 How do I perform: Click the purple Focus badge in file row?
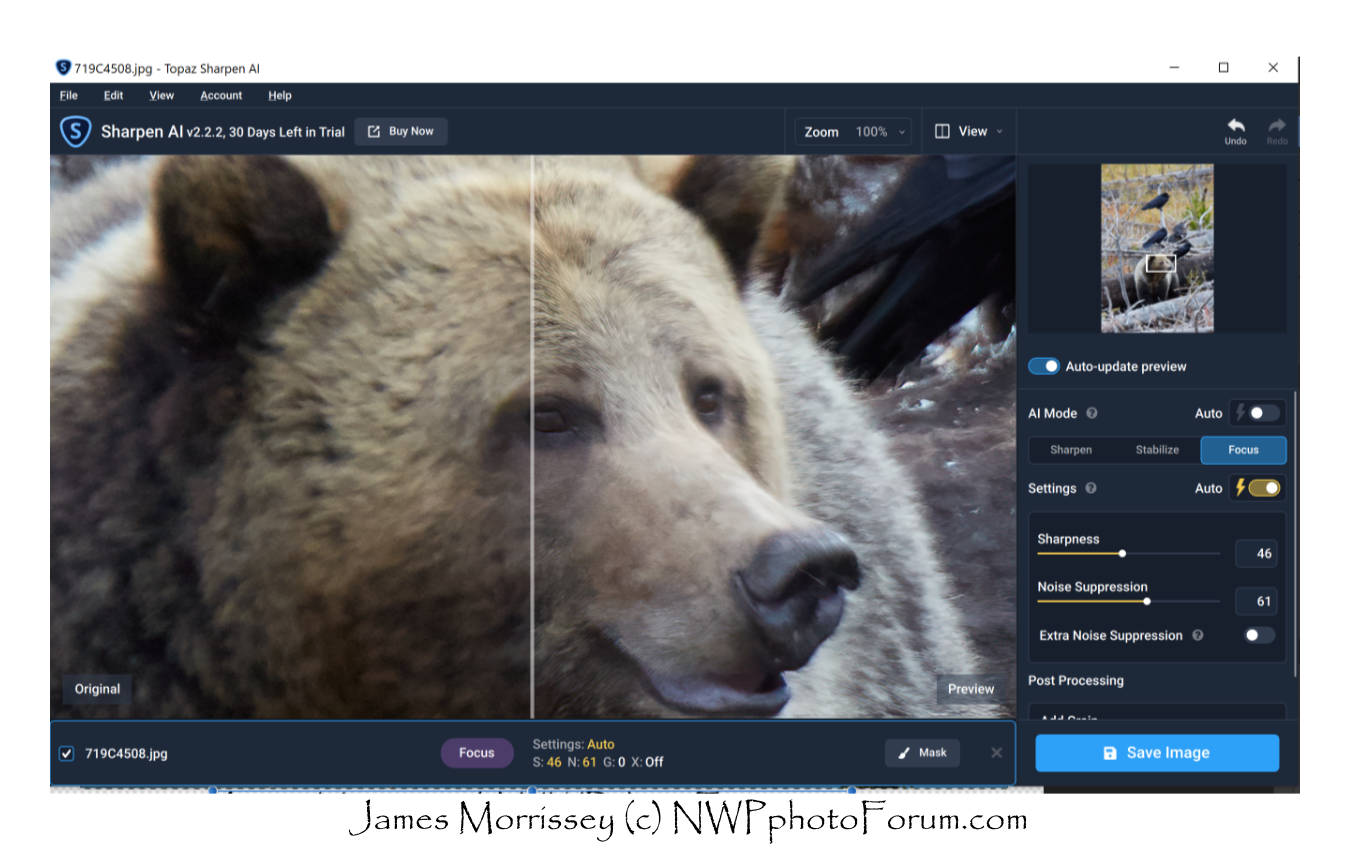477,753
